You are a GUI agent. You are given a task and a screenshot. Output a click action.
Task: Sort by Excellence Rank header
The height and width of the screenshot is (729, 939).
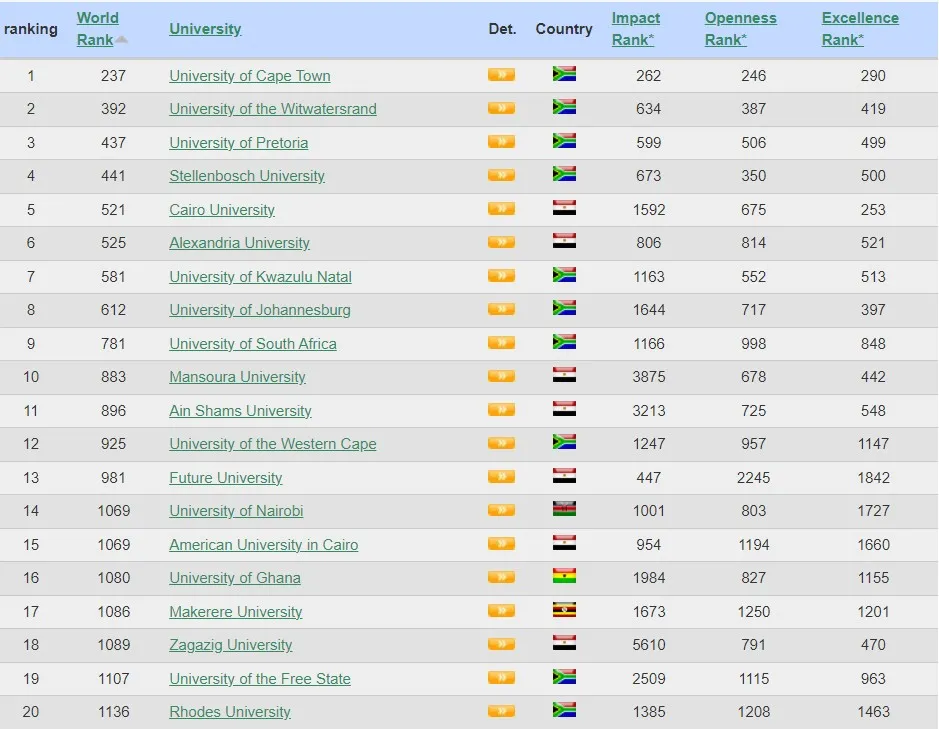pyautogui.click(x=860, y=29)
